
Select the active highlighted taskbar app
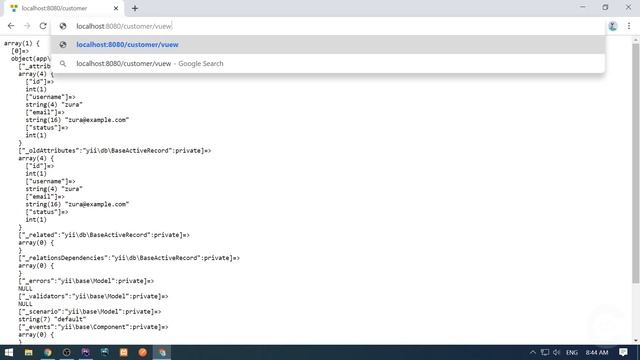pos(162,352)
